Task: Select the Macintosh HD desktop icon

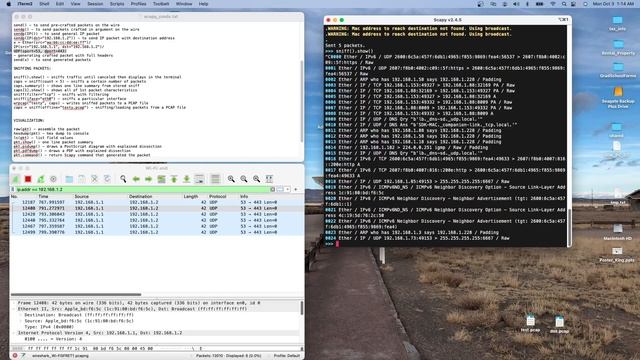Action: 617,232
